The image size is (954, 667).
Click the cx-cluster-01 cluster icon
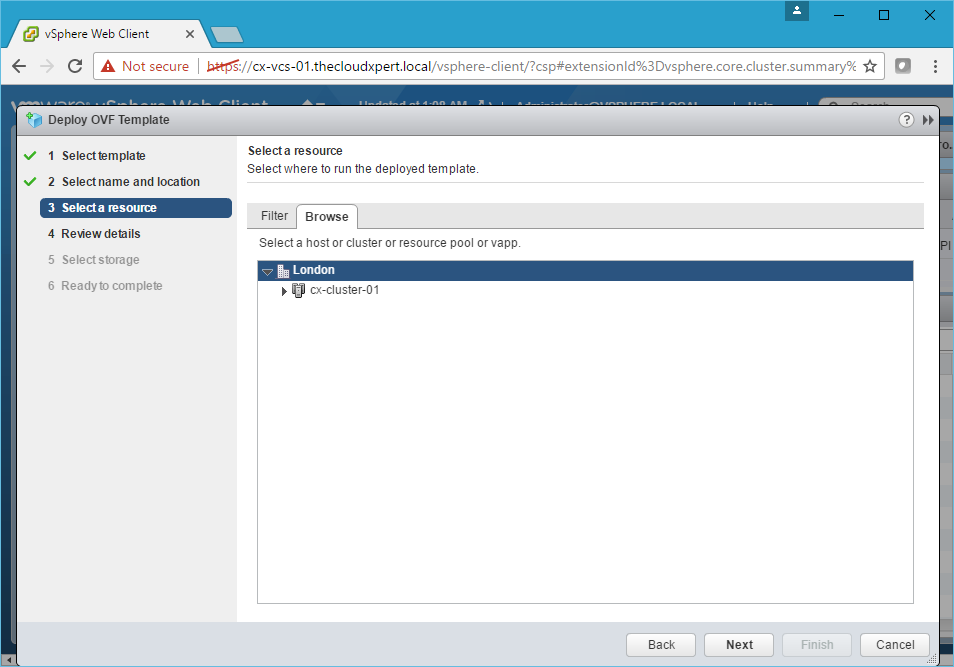click(x=298, y=291)
